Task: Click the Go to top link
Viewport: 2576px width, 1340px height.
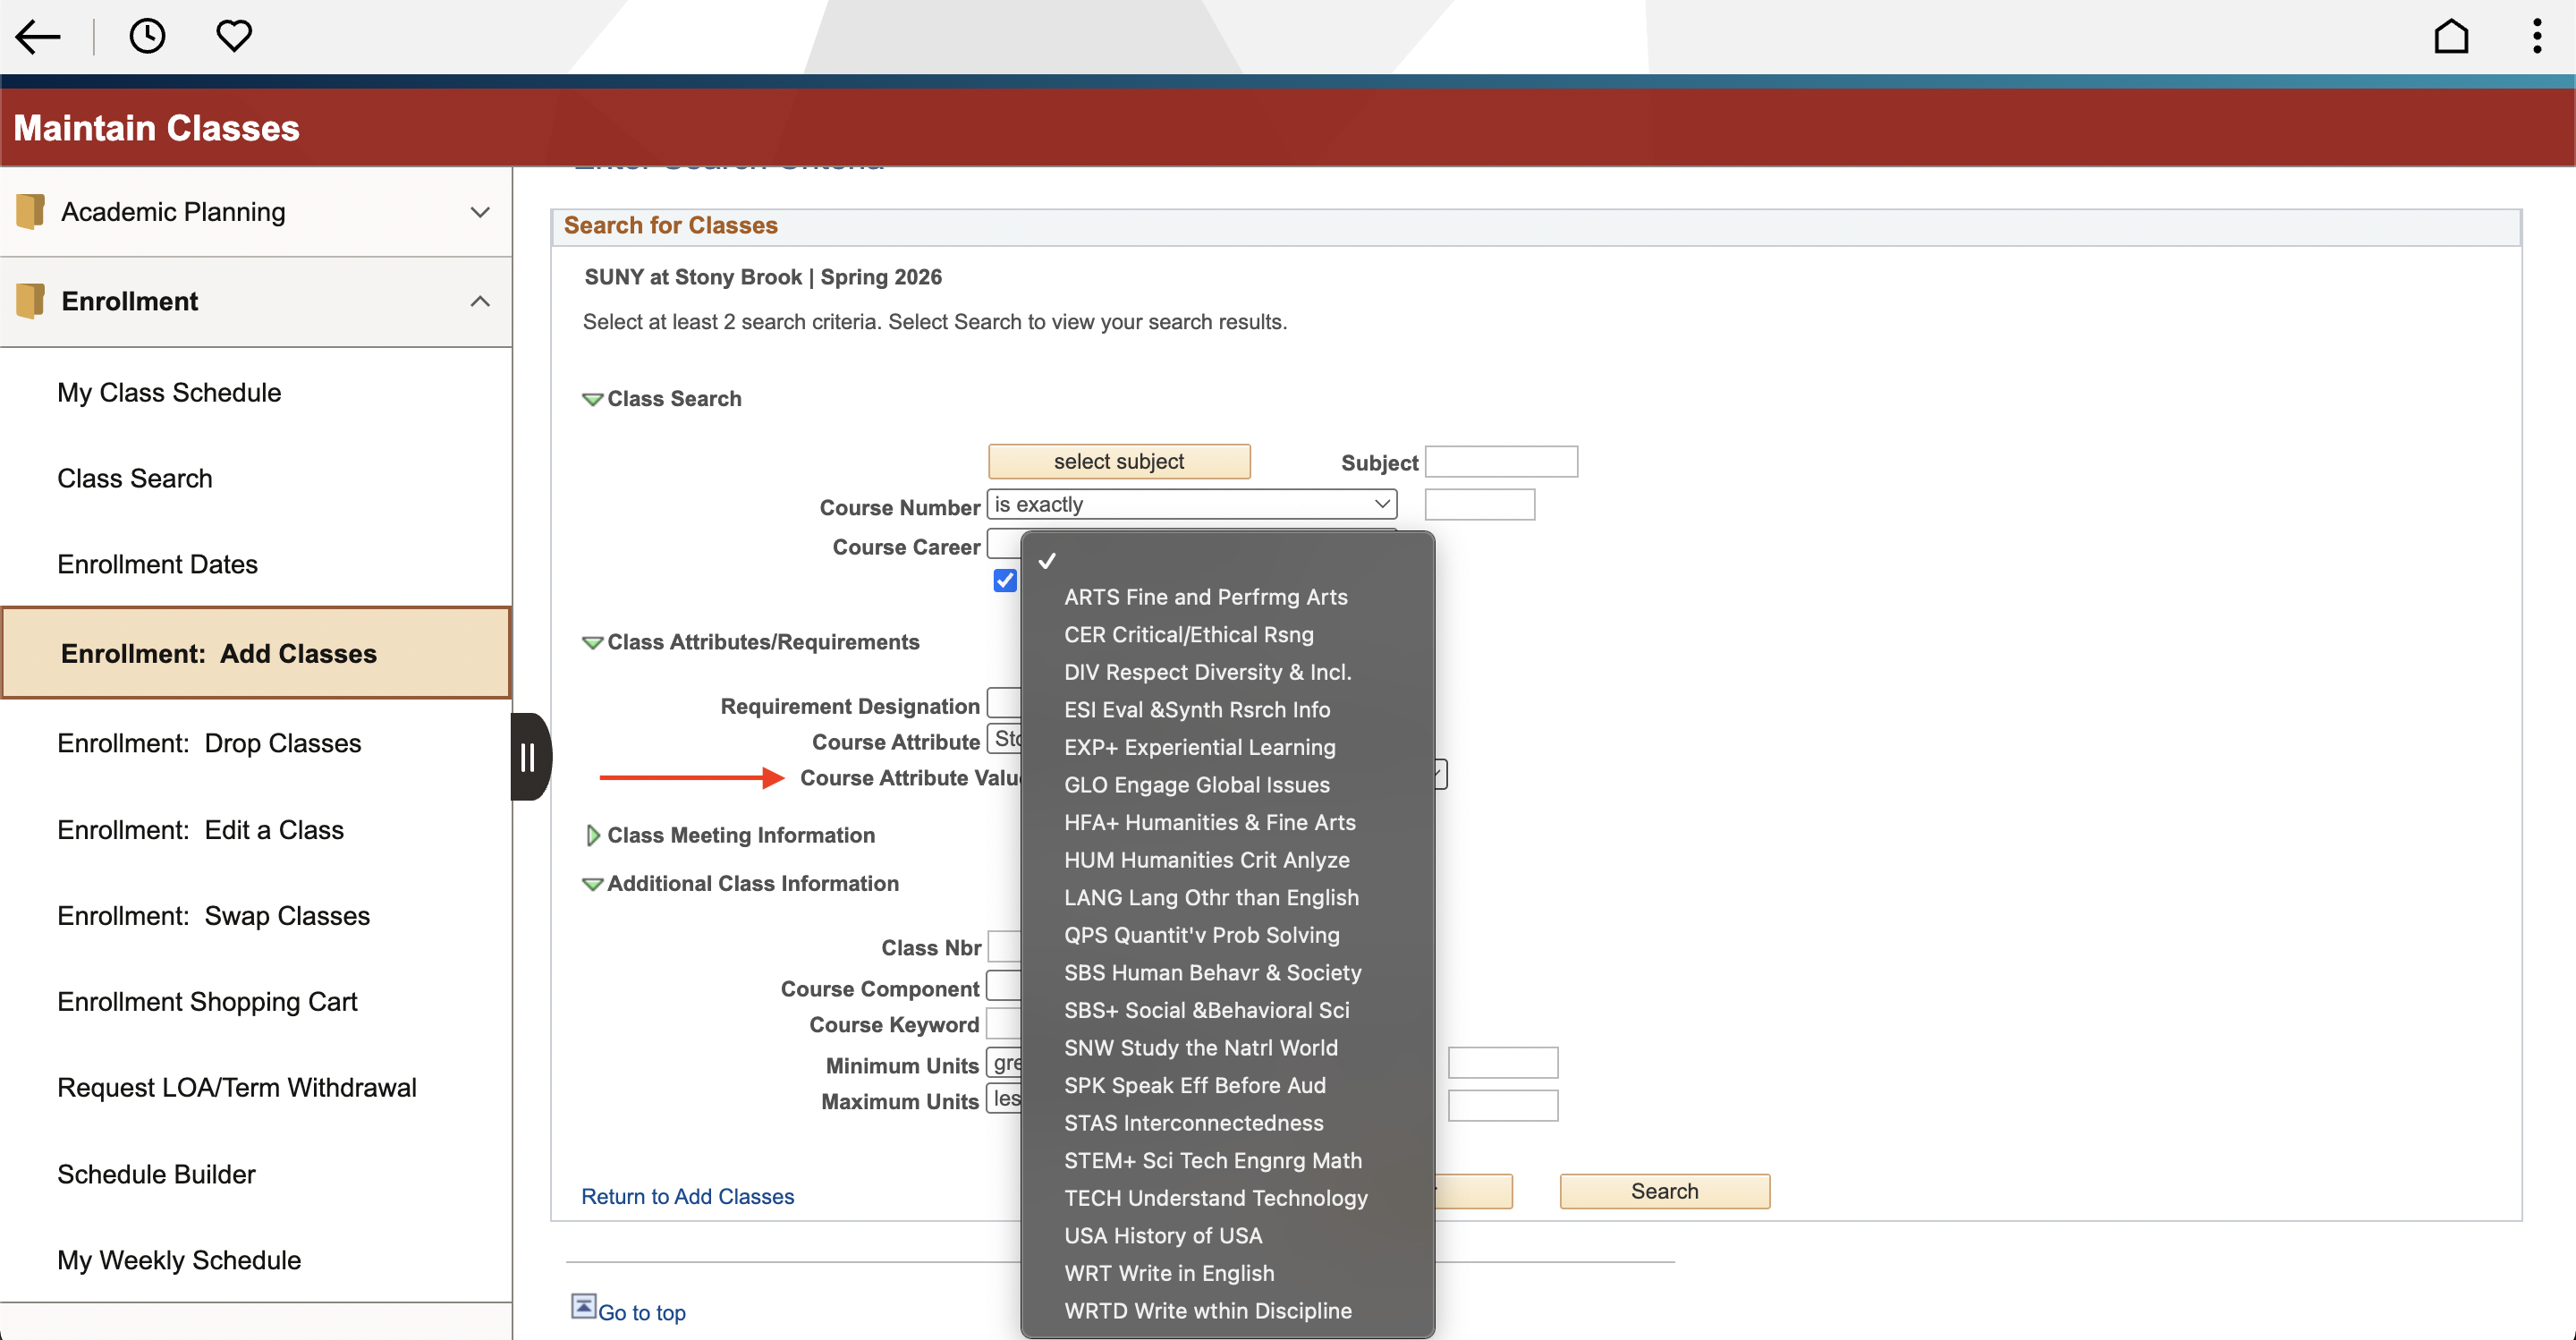Action: coord(641,1313)
